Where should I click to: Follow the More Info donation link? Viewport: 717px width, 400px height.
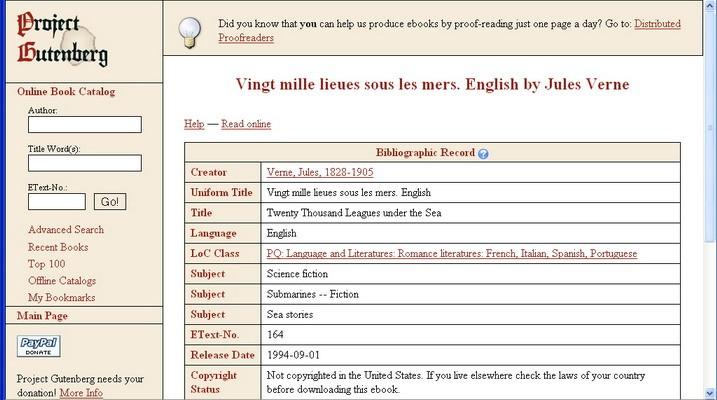click(81, 393)
